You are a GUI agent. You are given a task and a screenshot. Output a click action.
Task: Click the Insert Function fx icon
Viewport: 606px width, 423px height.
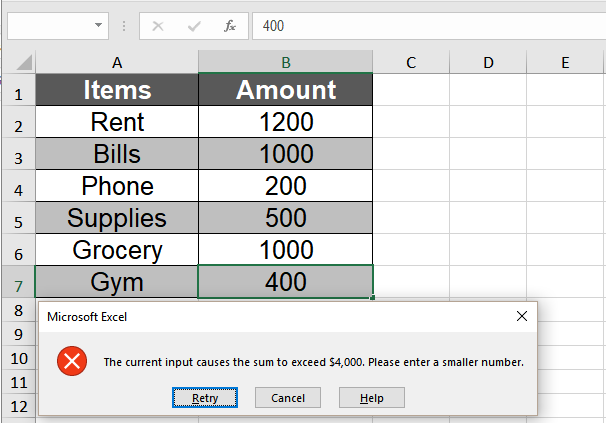229,26
